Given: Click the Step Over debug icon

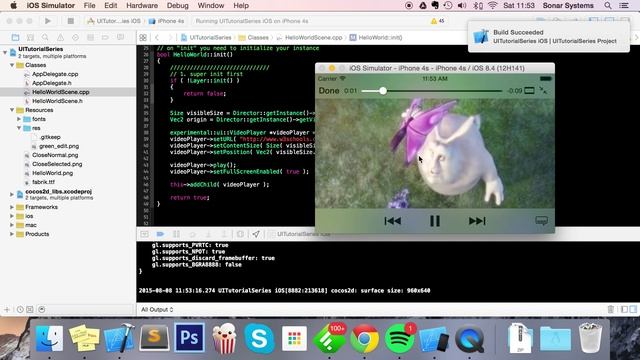Looking at the screenshot, I should [x=192, y=234].
